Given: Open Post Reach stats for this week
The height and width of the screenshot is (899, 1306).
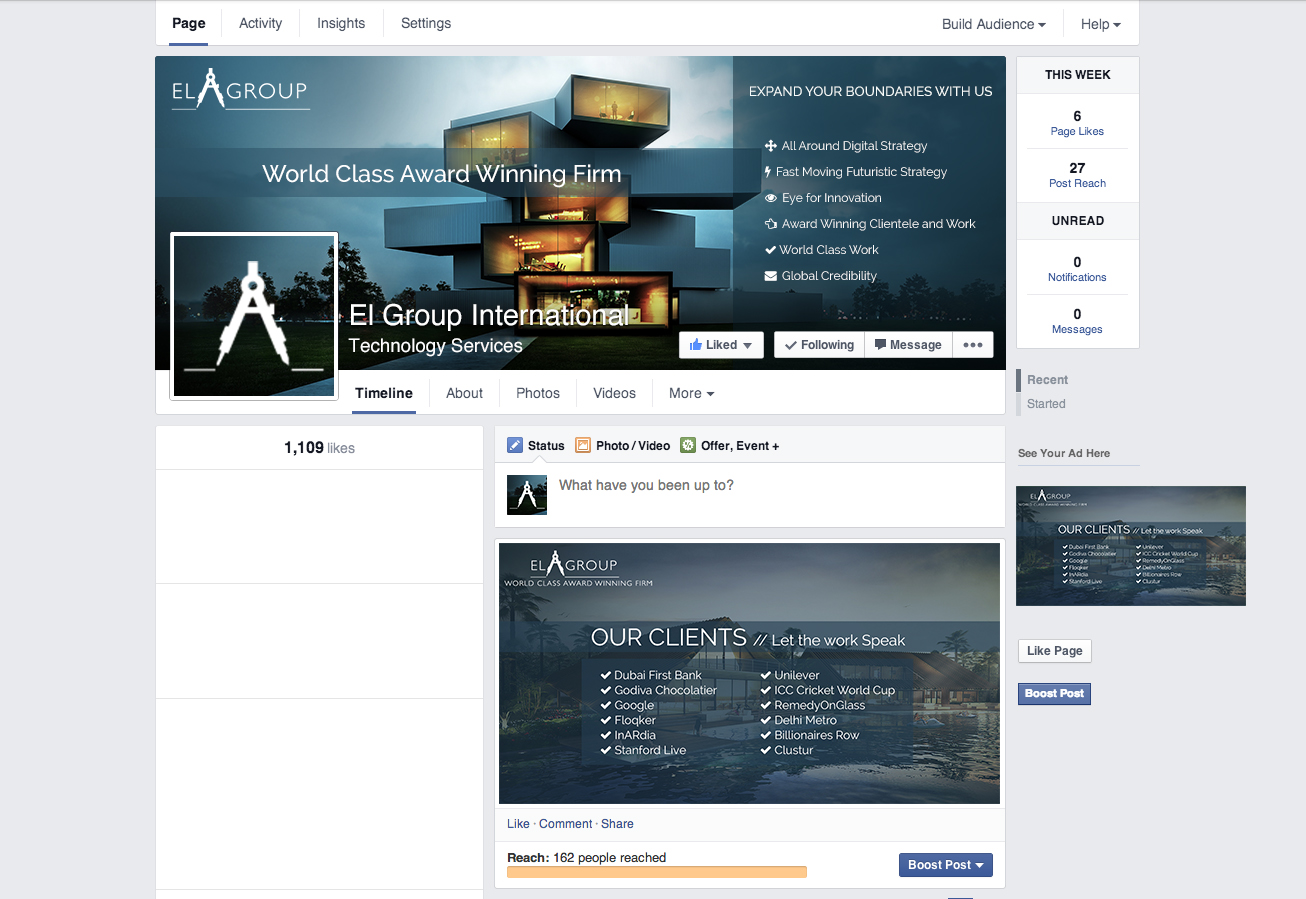Looking at the screenshot, I should pos(1077,174).
